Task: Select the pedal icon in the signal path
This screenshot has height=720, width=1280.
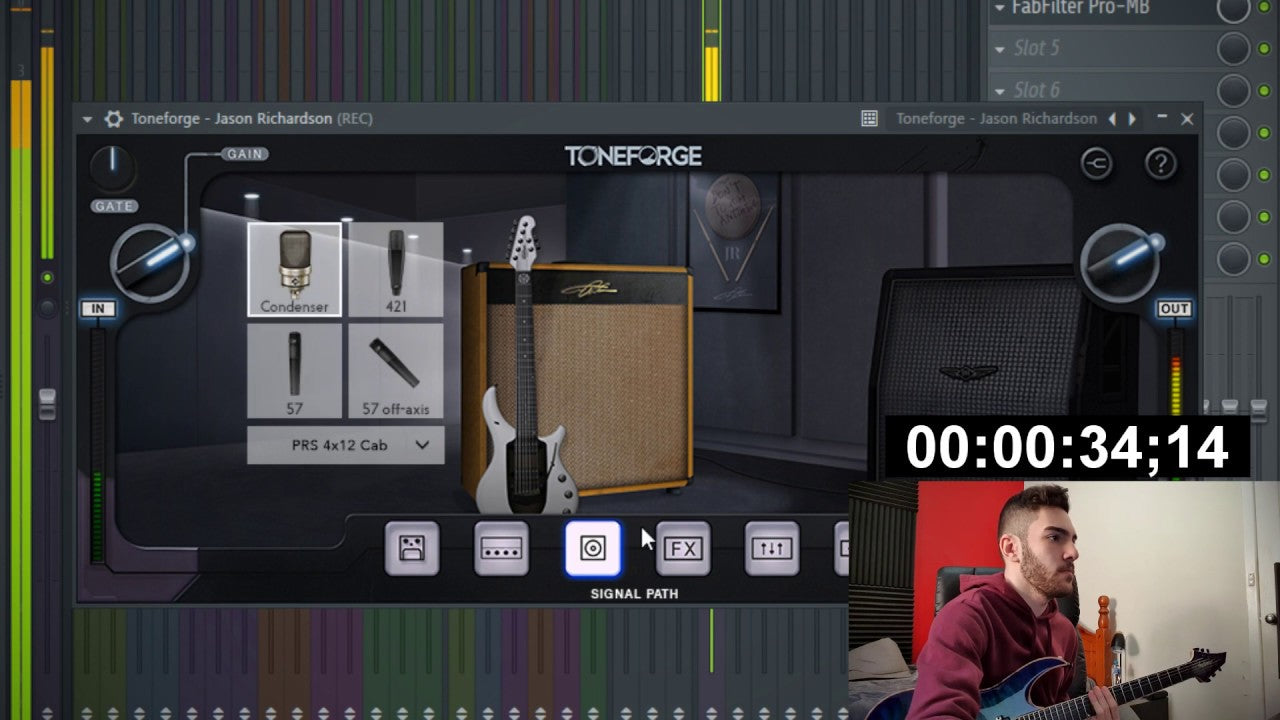Action: pyautogui.click(x=412, y=549)
